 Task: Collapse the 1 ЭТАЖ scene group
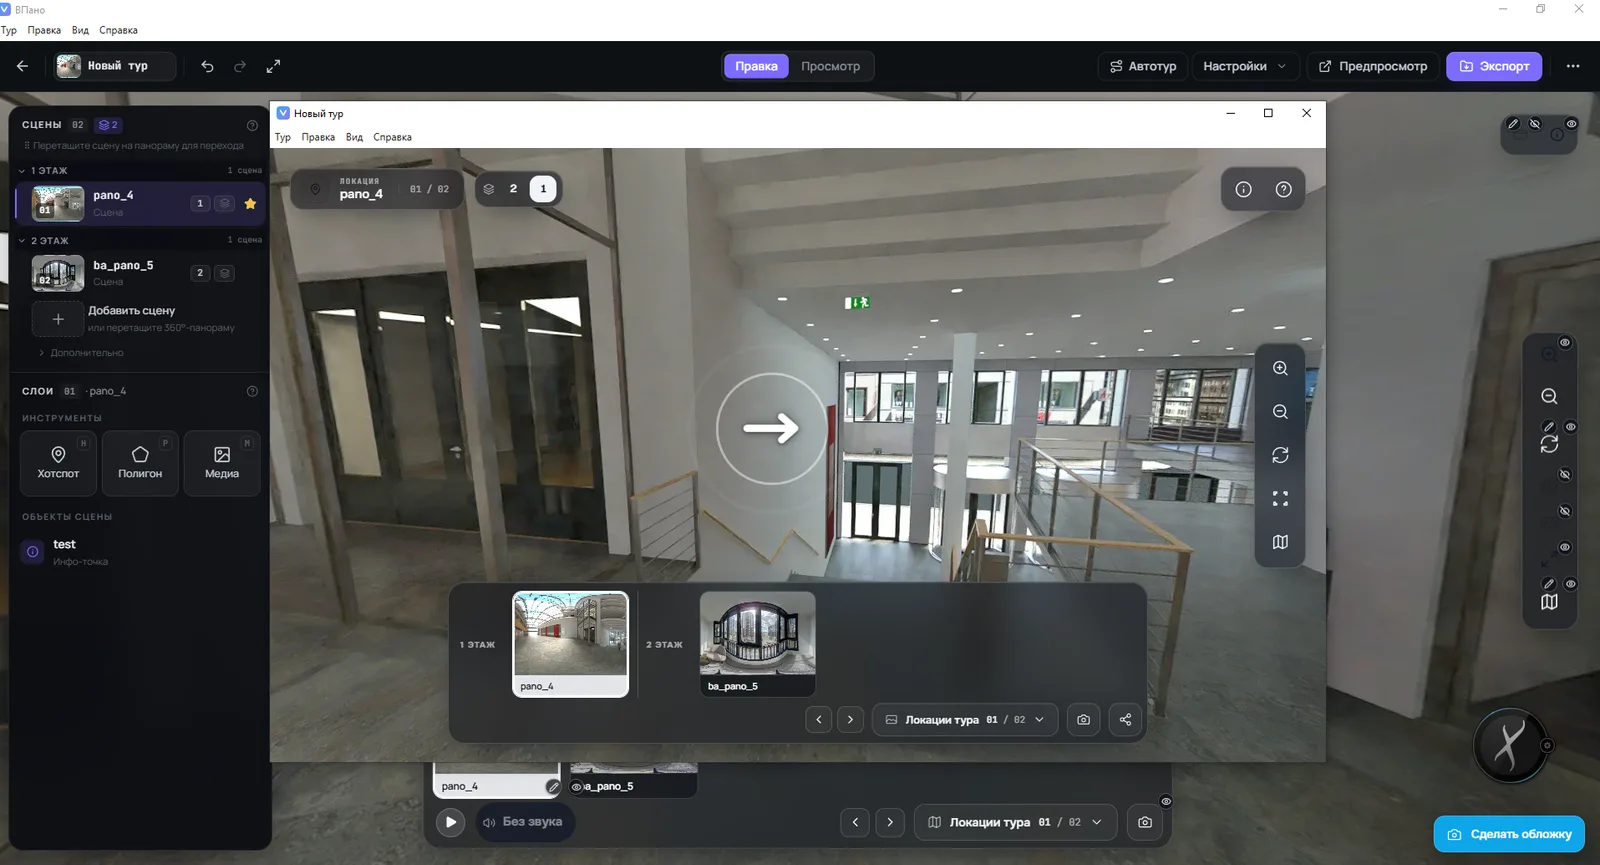tap(22, 171)
